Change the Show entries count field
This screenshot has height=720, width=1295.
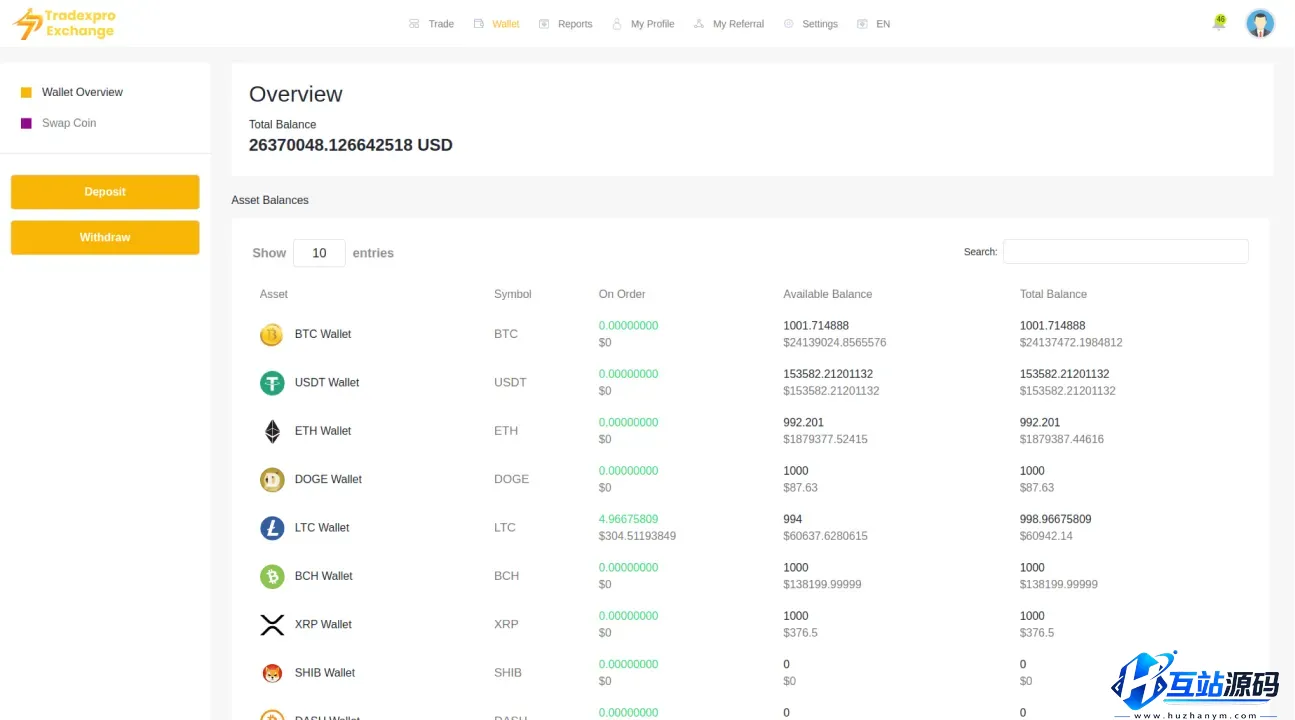click(319, 253)
